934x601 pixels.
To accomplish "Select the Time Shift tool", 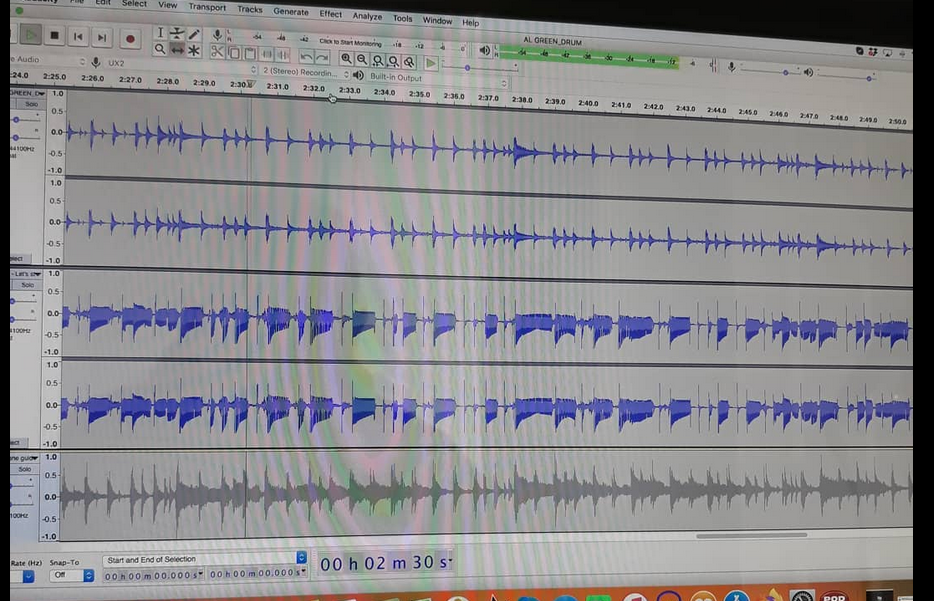I will click(177, 50).
